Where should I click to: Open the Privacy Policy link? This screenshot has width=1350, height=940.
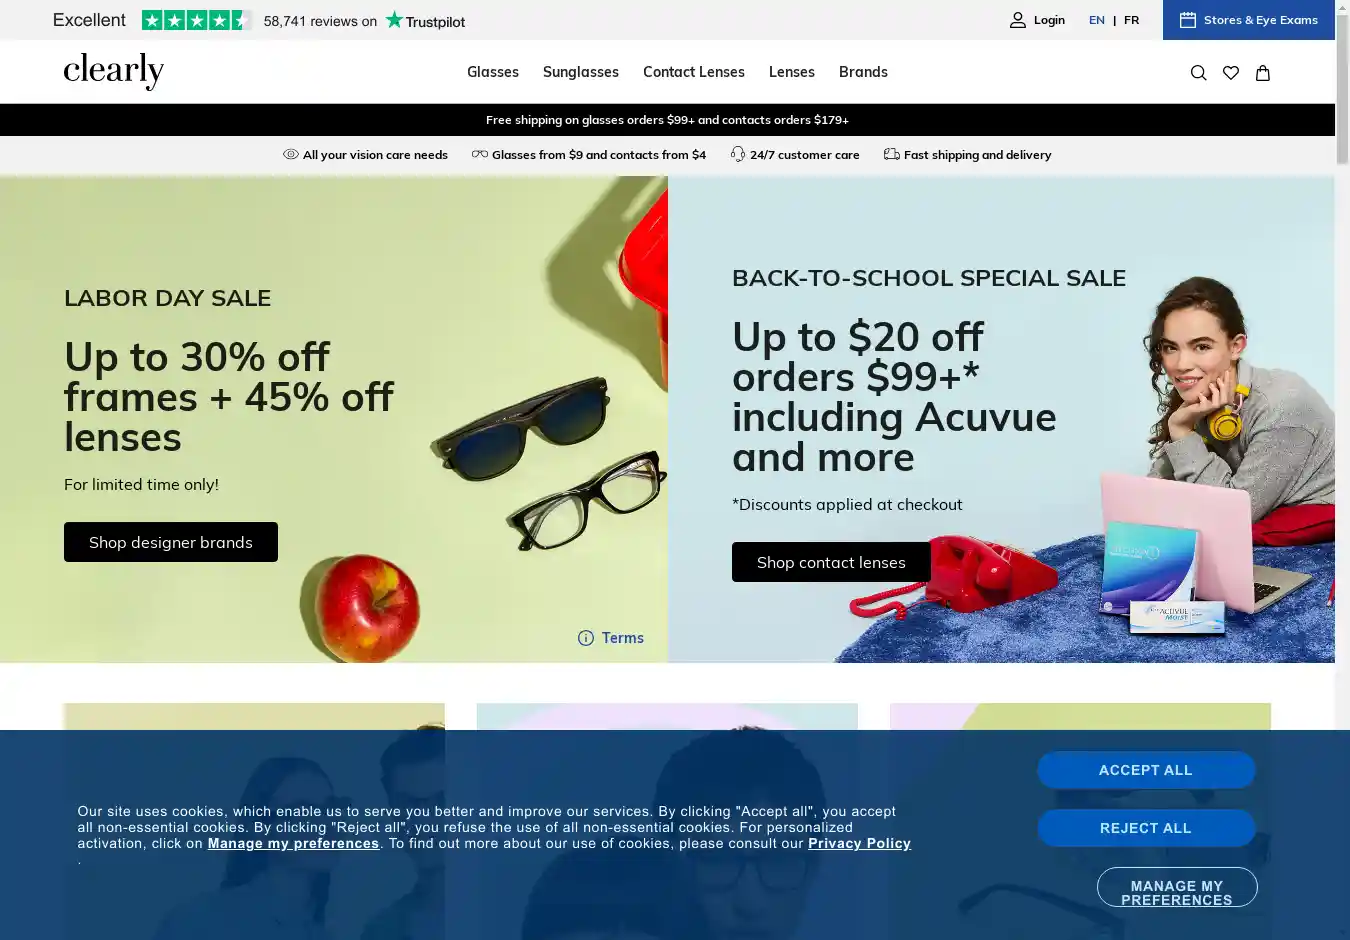tap(859, 843)
